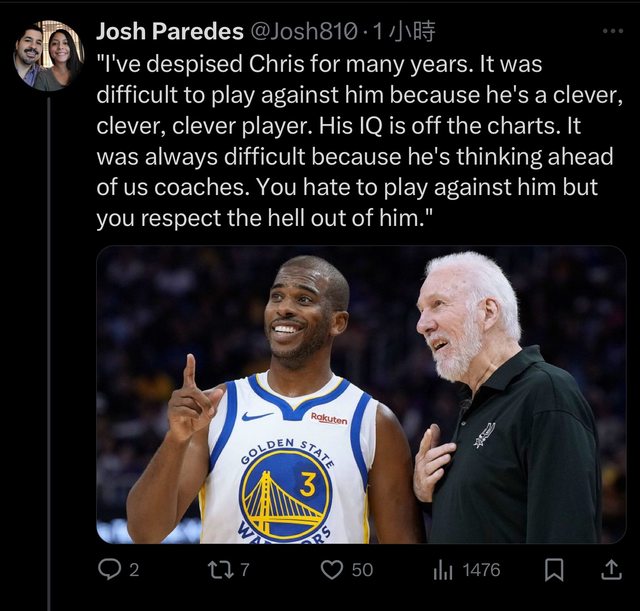Click the Rakuten patch on the jersey
The width and height of the screenshot is (640, 611).
click(329, 417)
